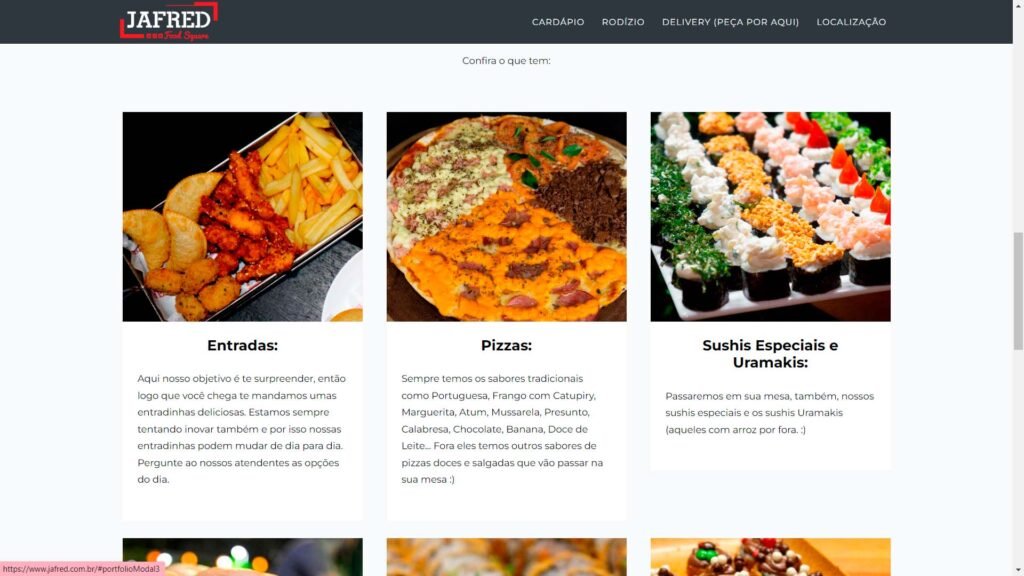1024x576 pixels.
Task: Open the bottom-right chocolate dessert photo
Action: (770, 557)
